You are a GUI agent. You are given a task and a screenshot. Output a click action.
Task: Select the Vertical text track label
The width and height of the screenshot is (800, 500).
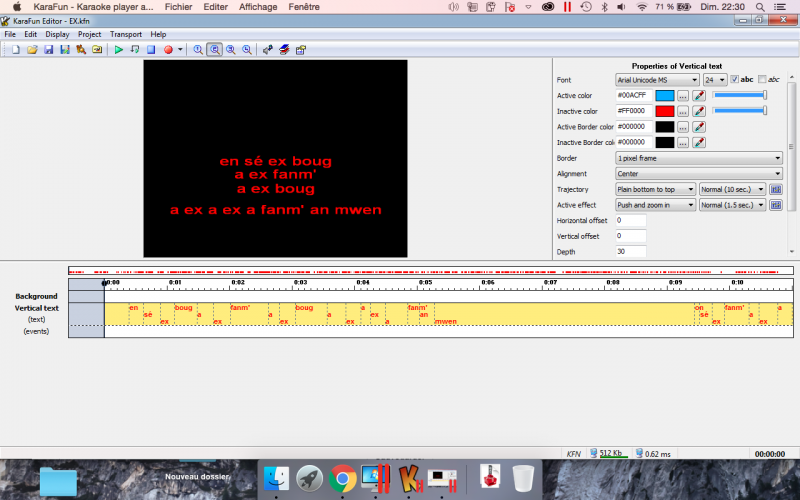36,308
